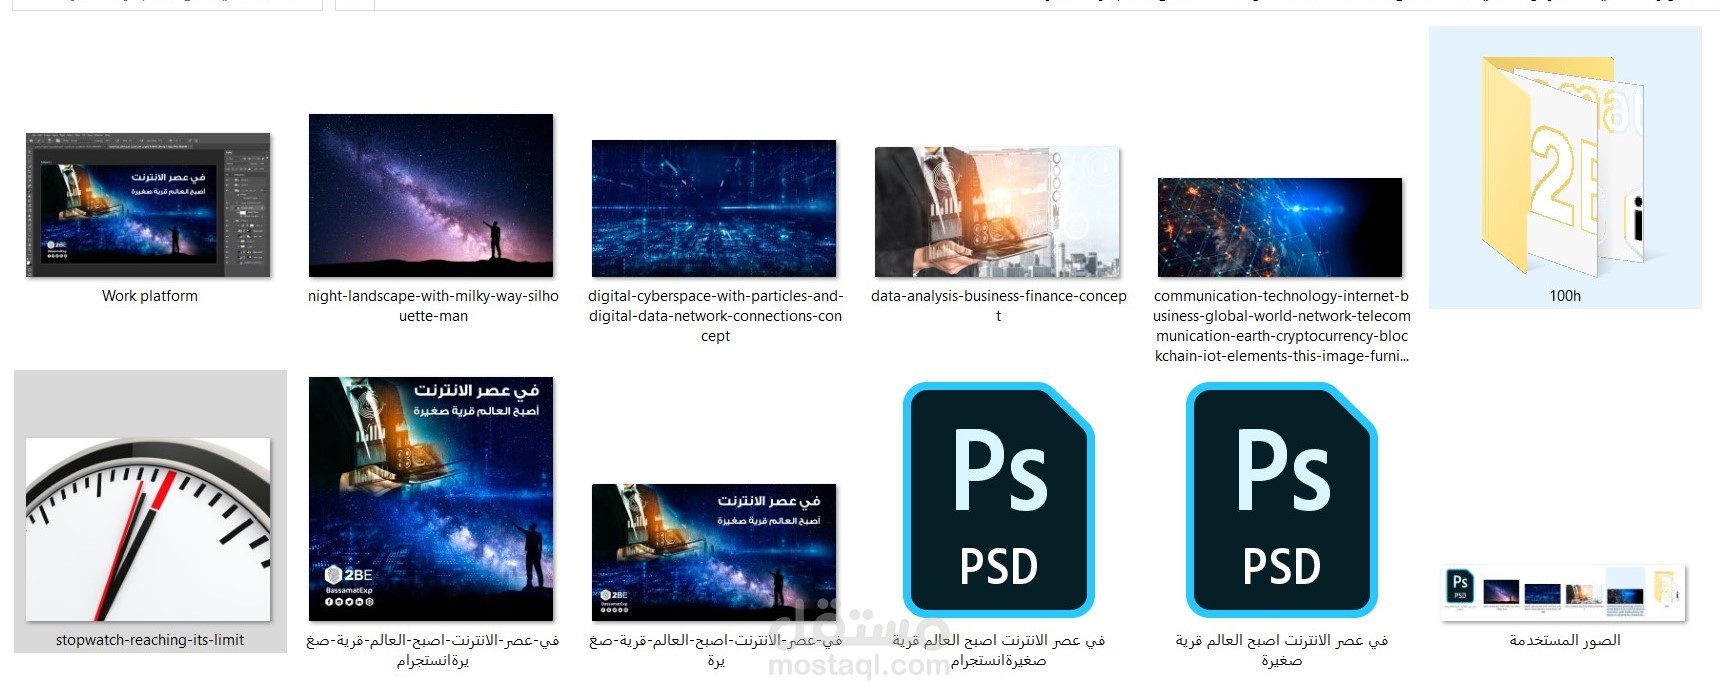The image size is (1720, 695).
Task: Click the '100h' folder name label
Action: click(x=1565, y=296)
